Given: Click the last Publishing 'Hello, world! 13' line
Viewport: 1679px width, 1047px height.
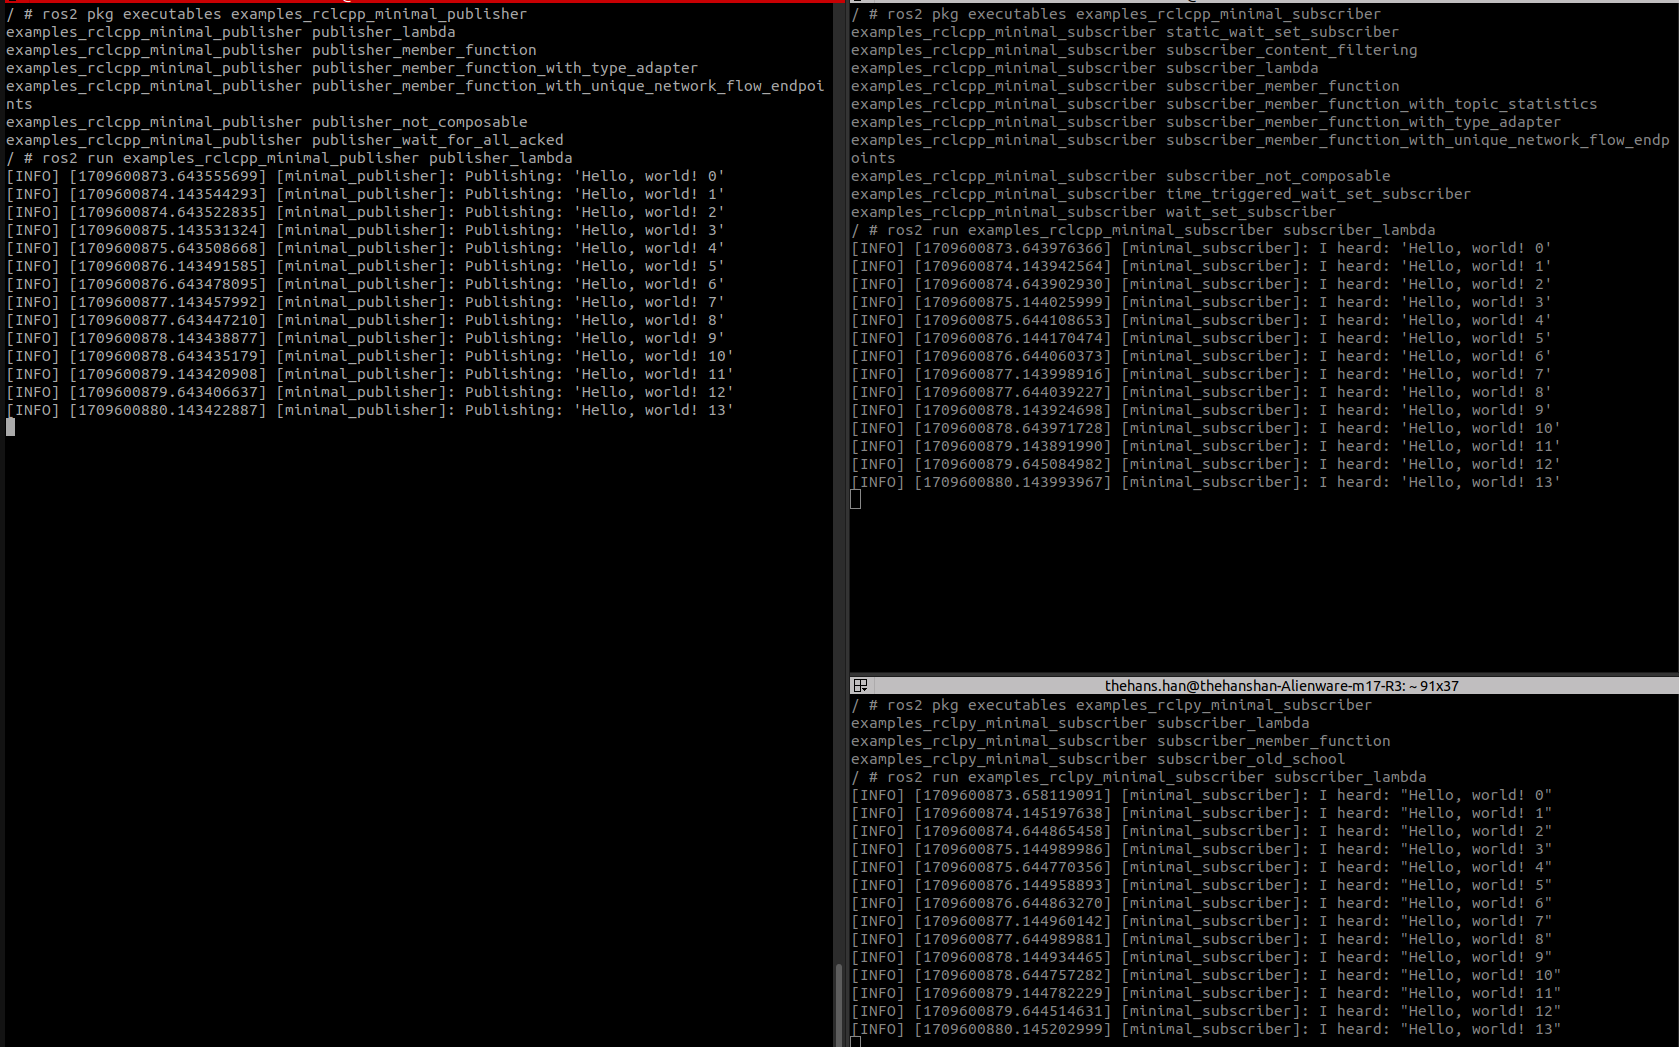Looking at the screenshot, I should [370, 410].
